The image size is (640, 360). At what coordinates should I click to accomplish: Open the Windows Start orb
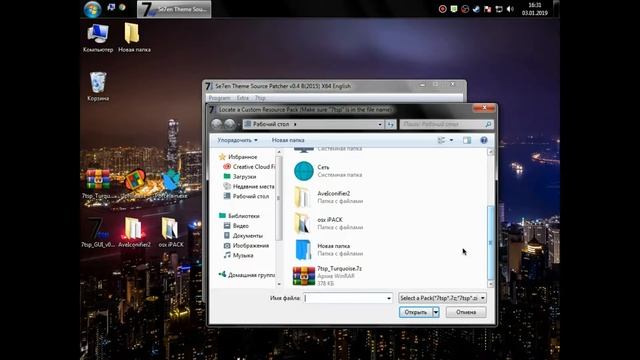pos(93,9)
